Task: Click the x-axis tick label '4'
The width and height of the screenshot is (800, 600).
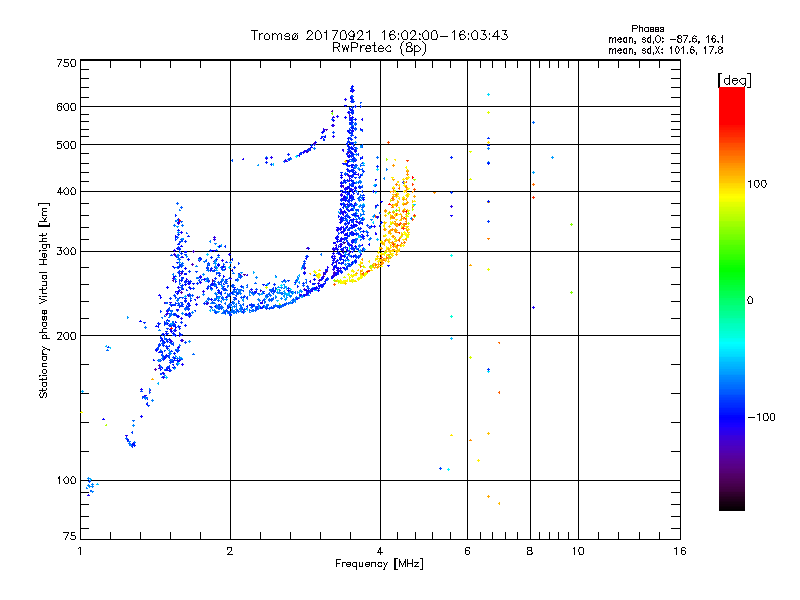Action: click(380, 551)
